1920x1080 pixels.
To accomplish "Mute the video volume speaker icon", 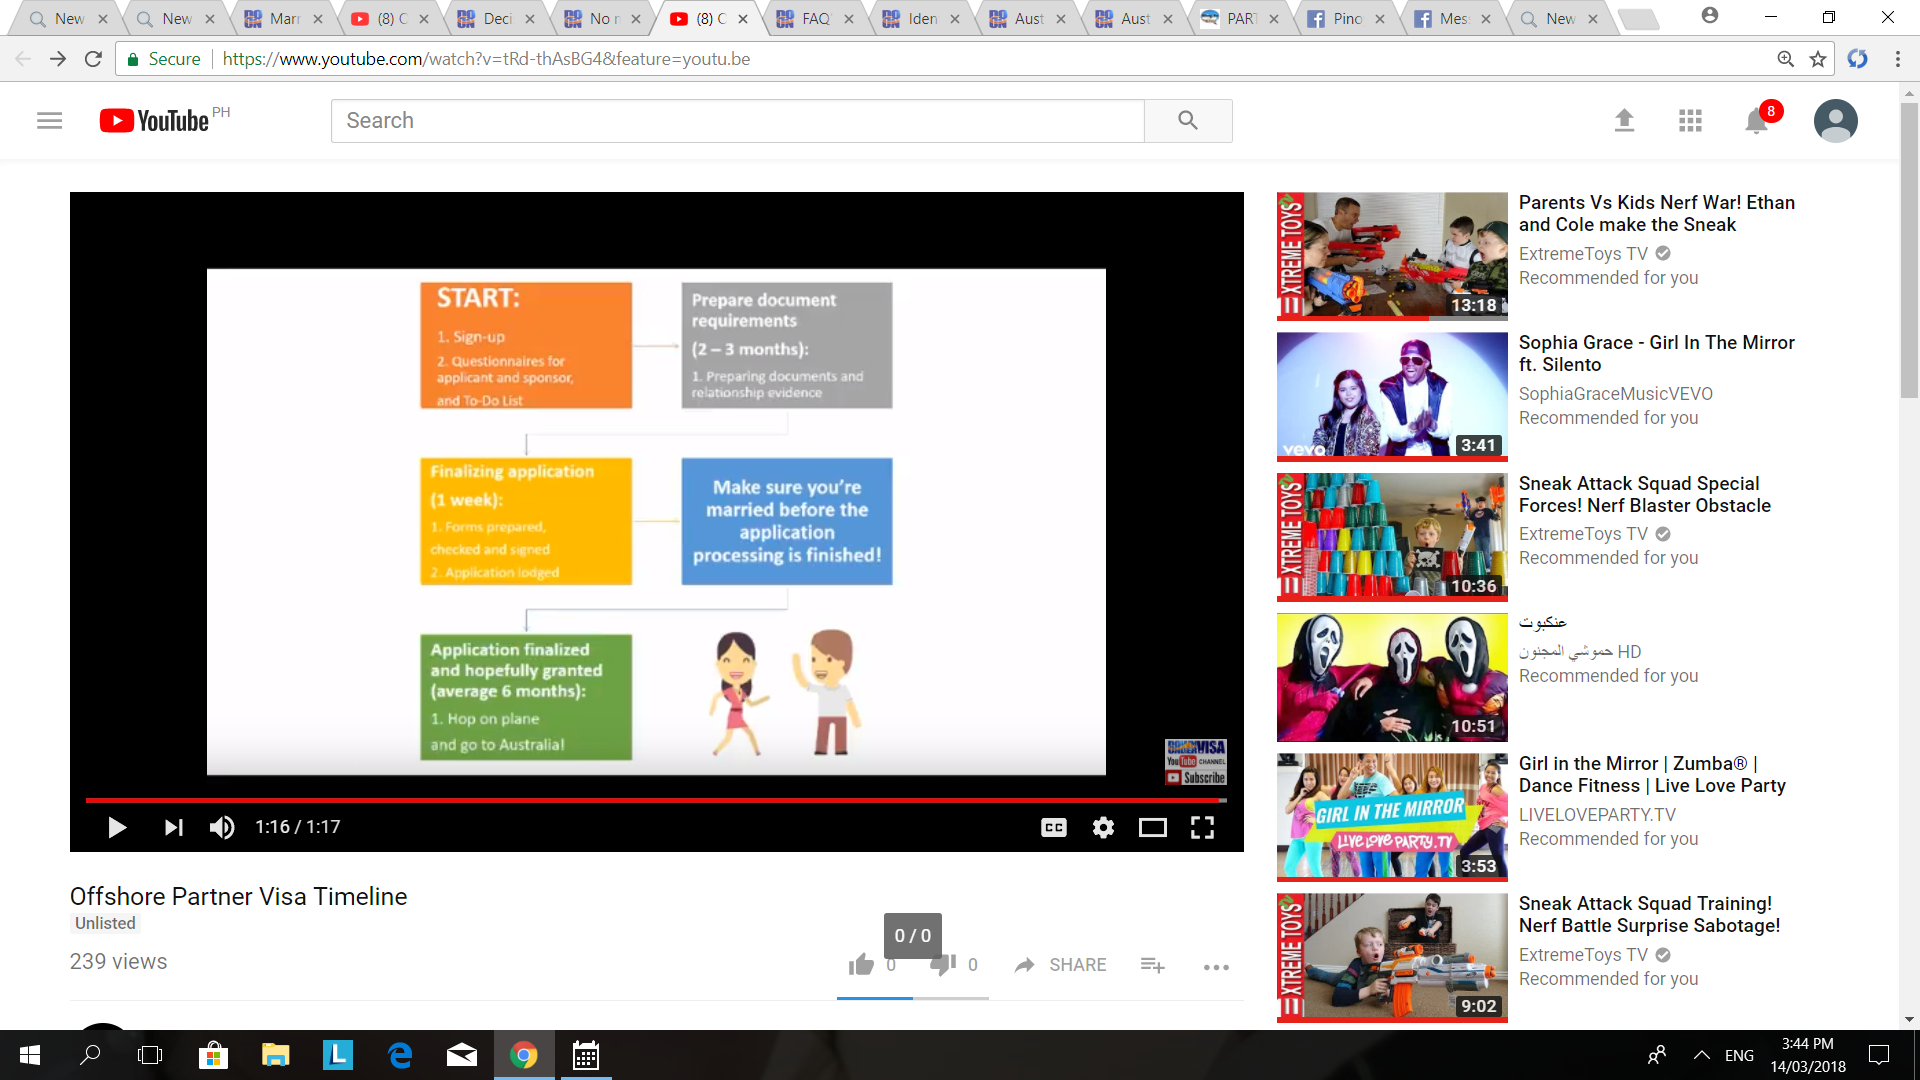I will 221,828.
